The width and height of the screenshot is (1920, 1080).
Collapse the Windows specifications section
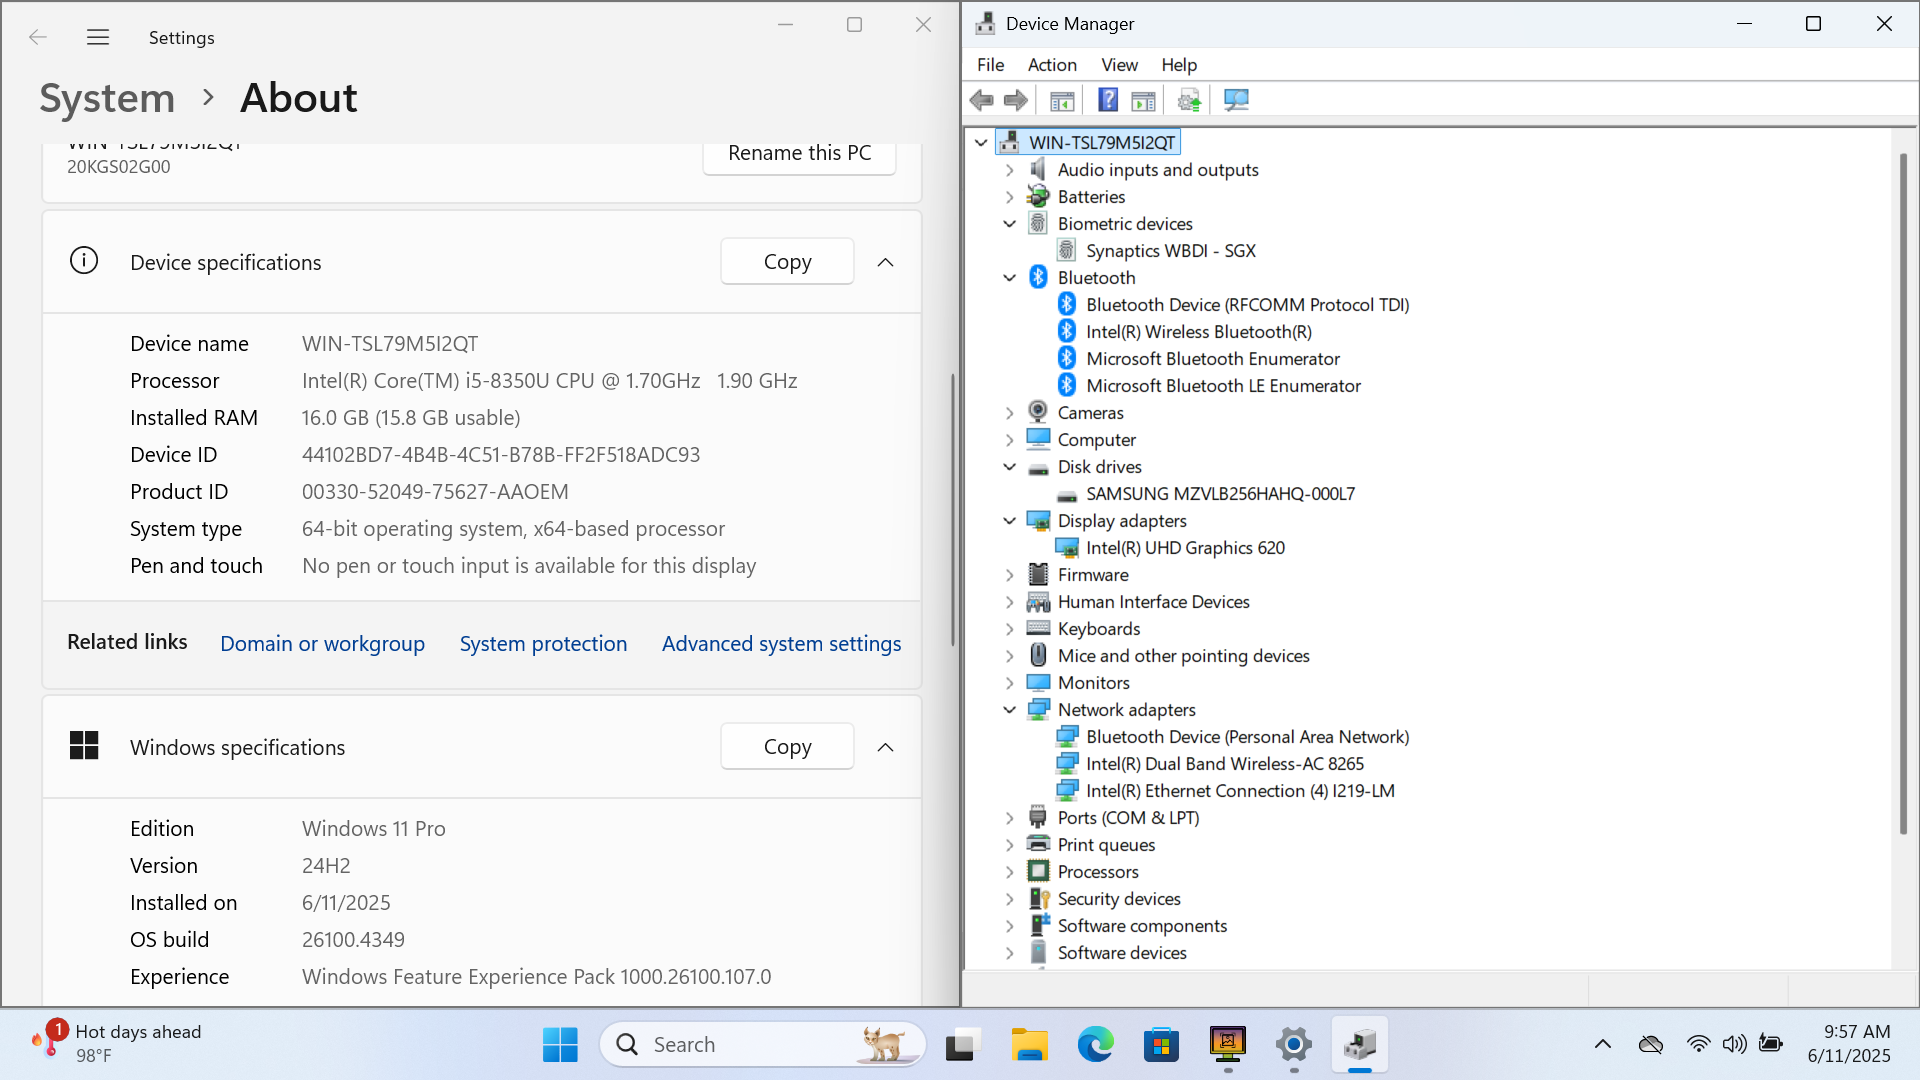[885, 747]
